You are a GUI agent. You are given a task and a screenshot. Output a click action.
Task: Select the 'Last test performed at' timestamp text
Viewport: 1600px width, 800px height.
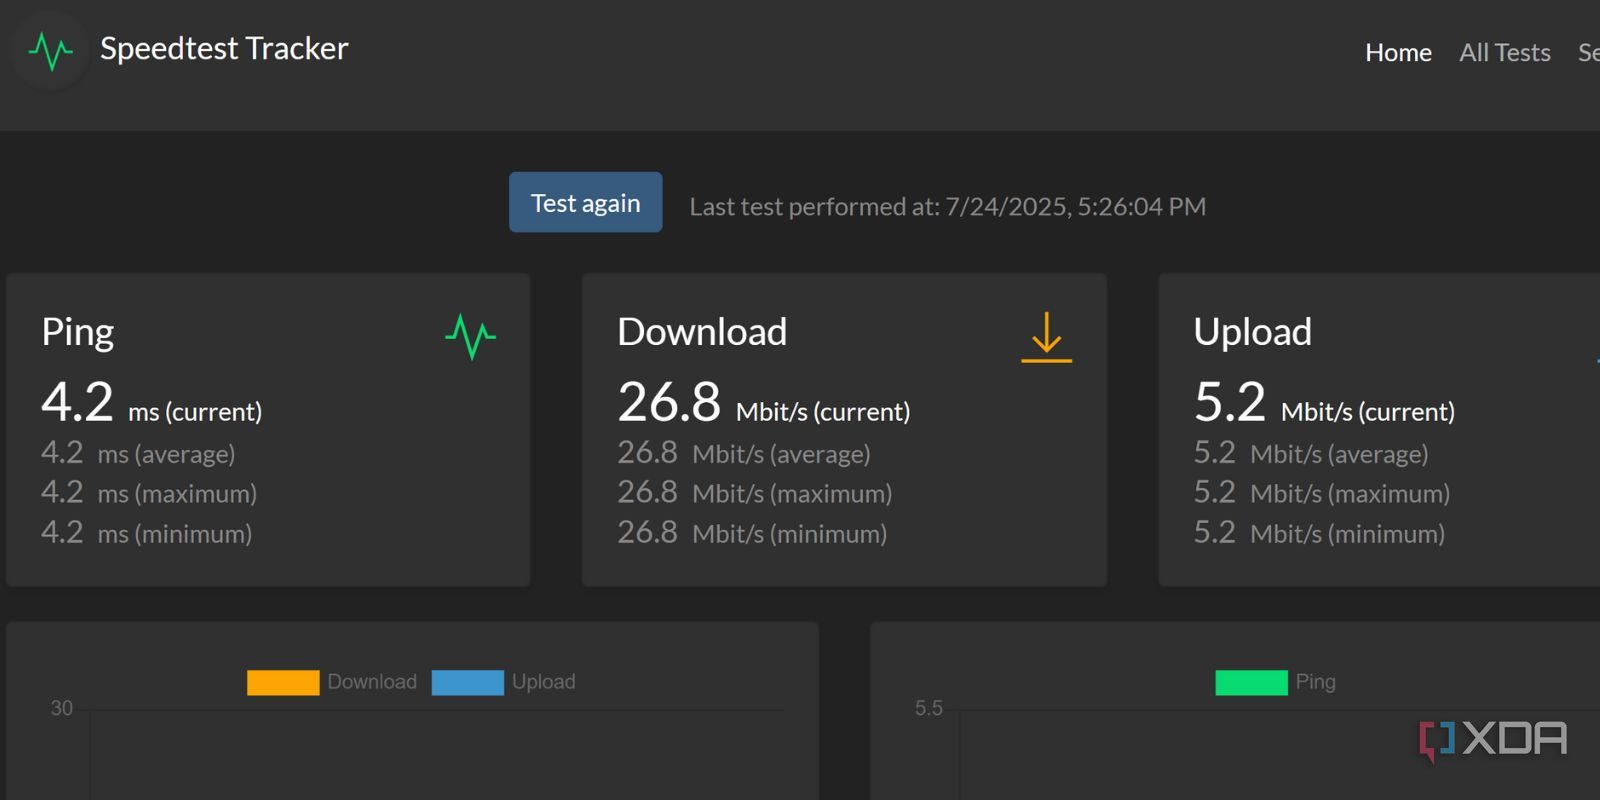[947, 206]
